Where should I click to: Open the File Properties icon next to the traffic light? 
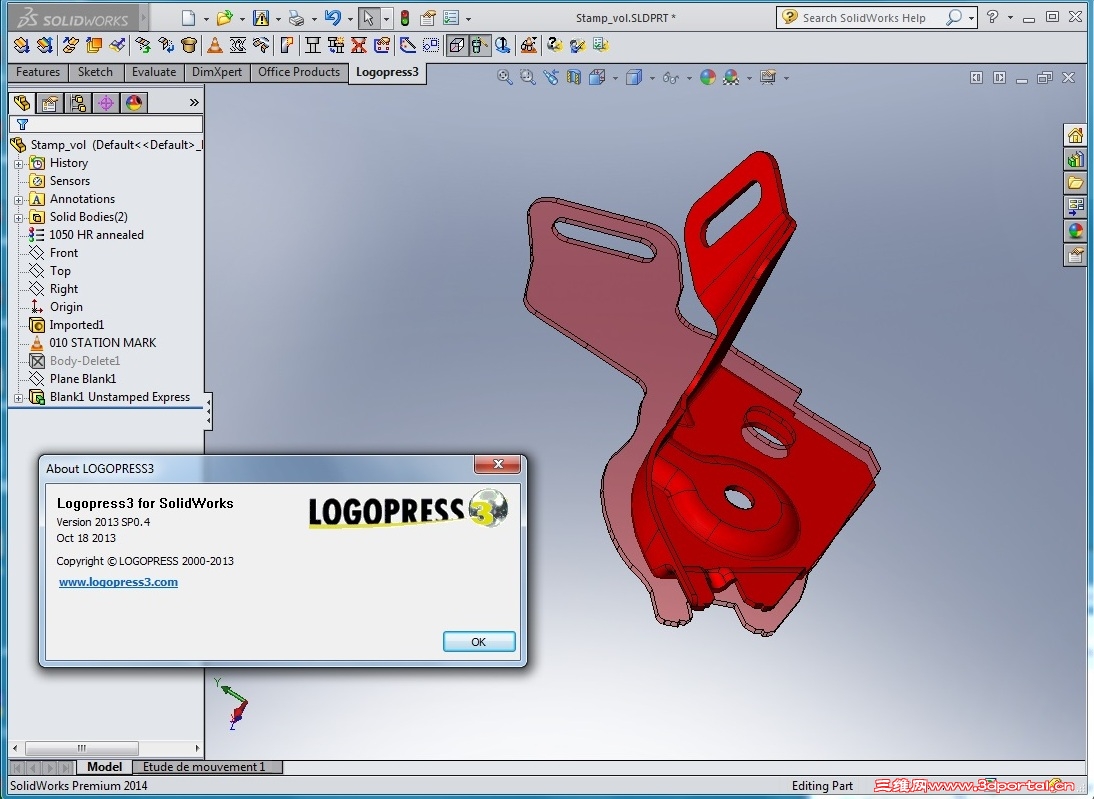(x=428, y=17)
